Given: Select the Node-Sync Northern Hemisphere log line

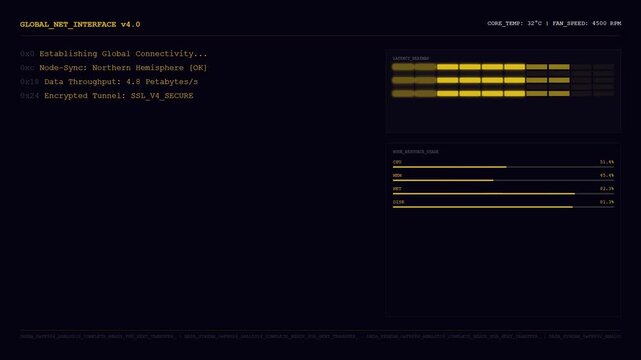Looking at the screenshot, I should tap(114, 67).
